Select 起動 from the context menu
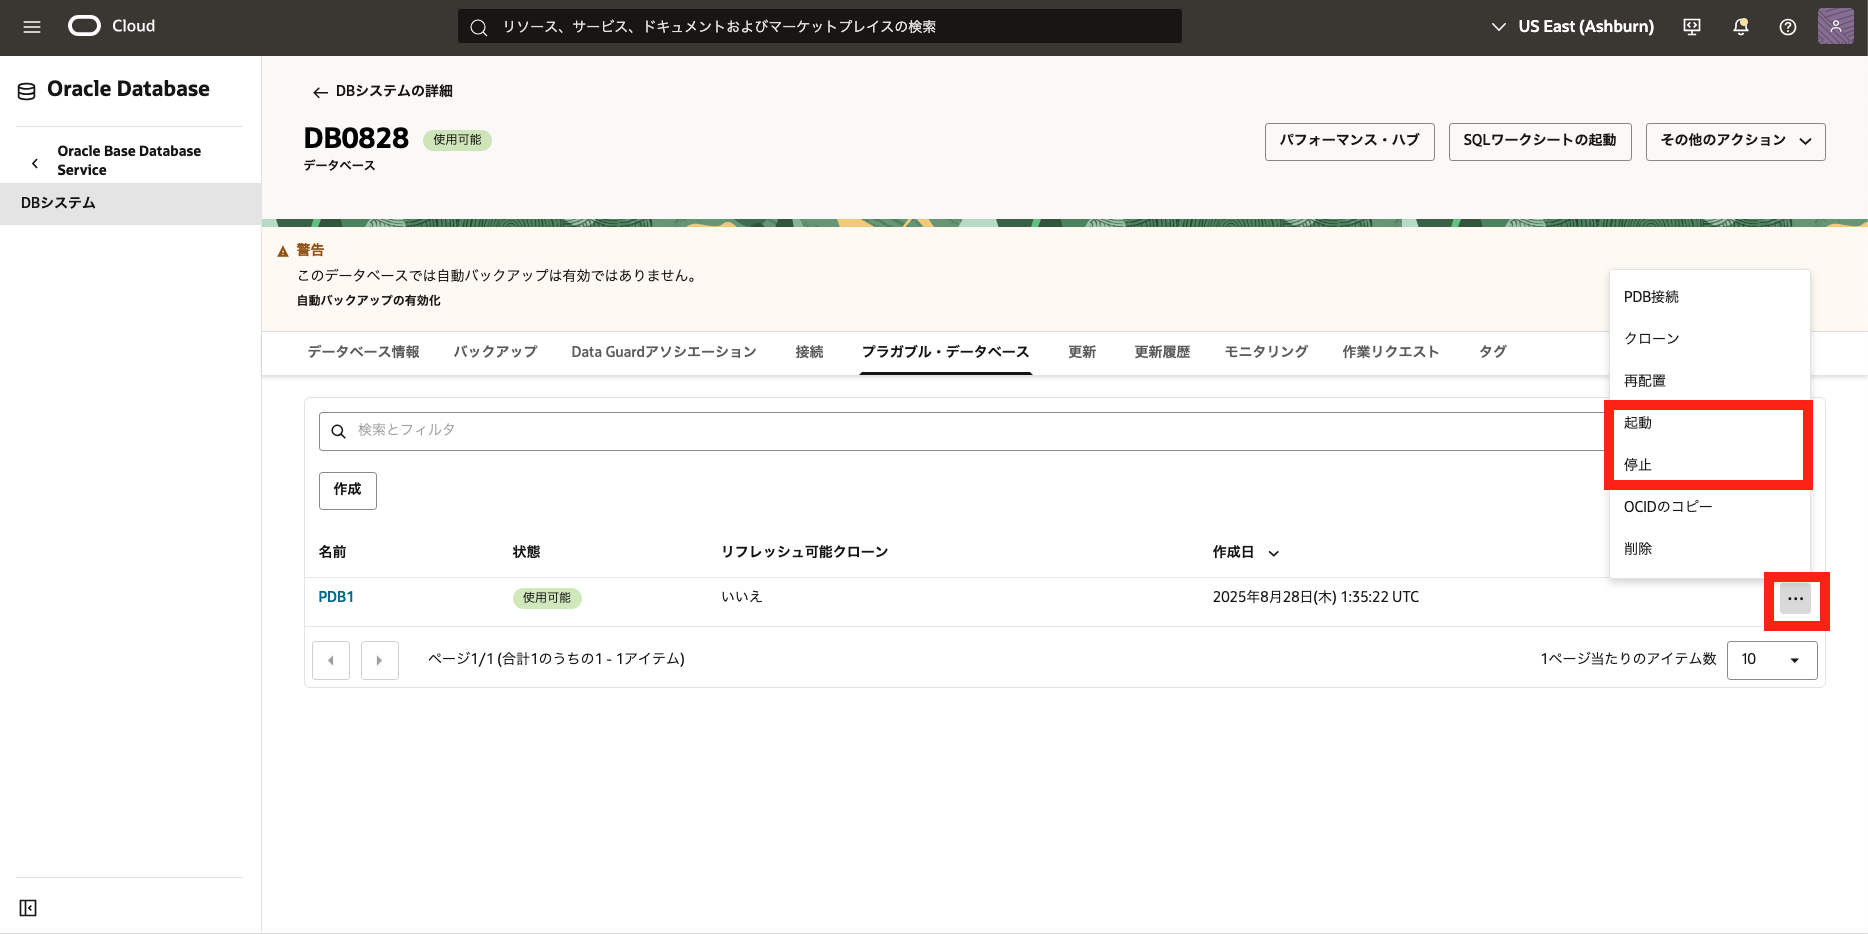Screen dimensions: 1868x934 pyautogui.click(x=1638, y=423)
